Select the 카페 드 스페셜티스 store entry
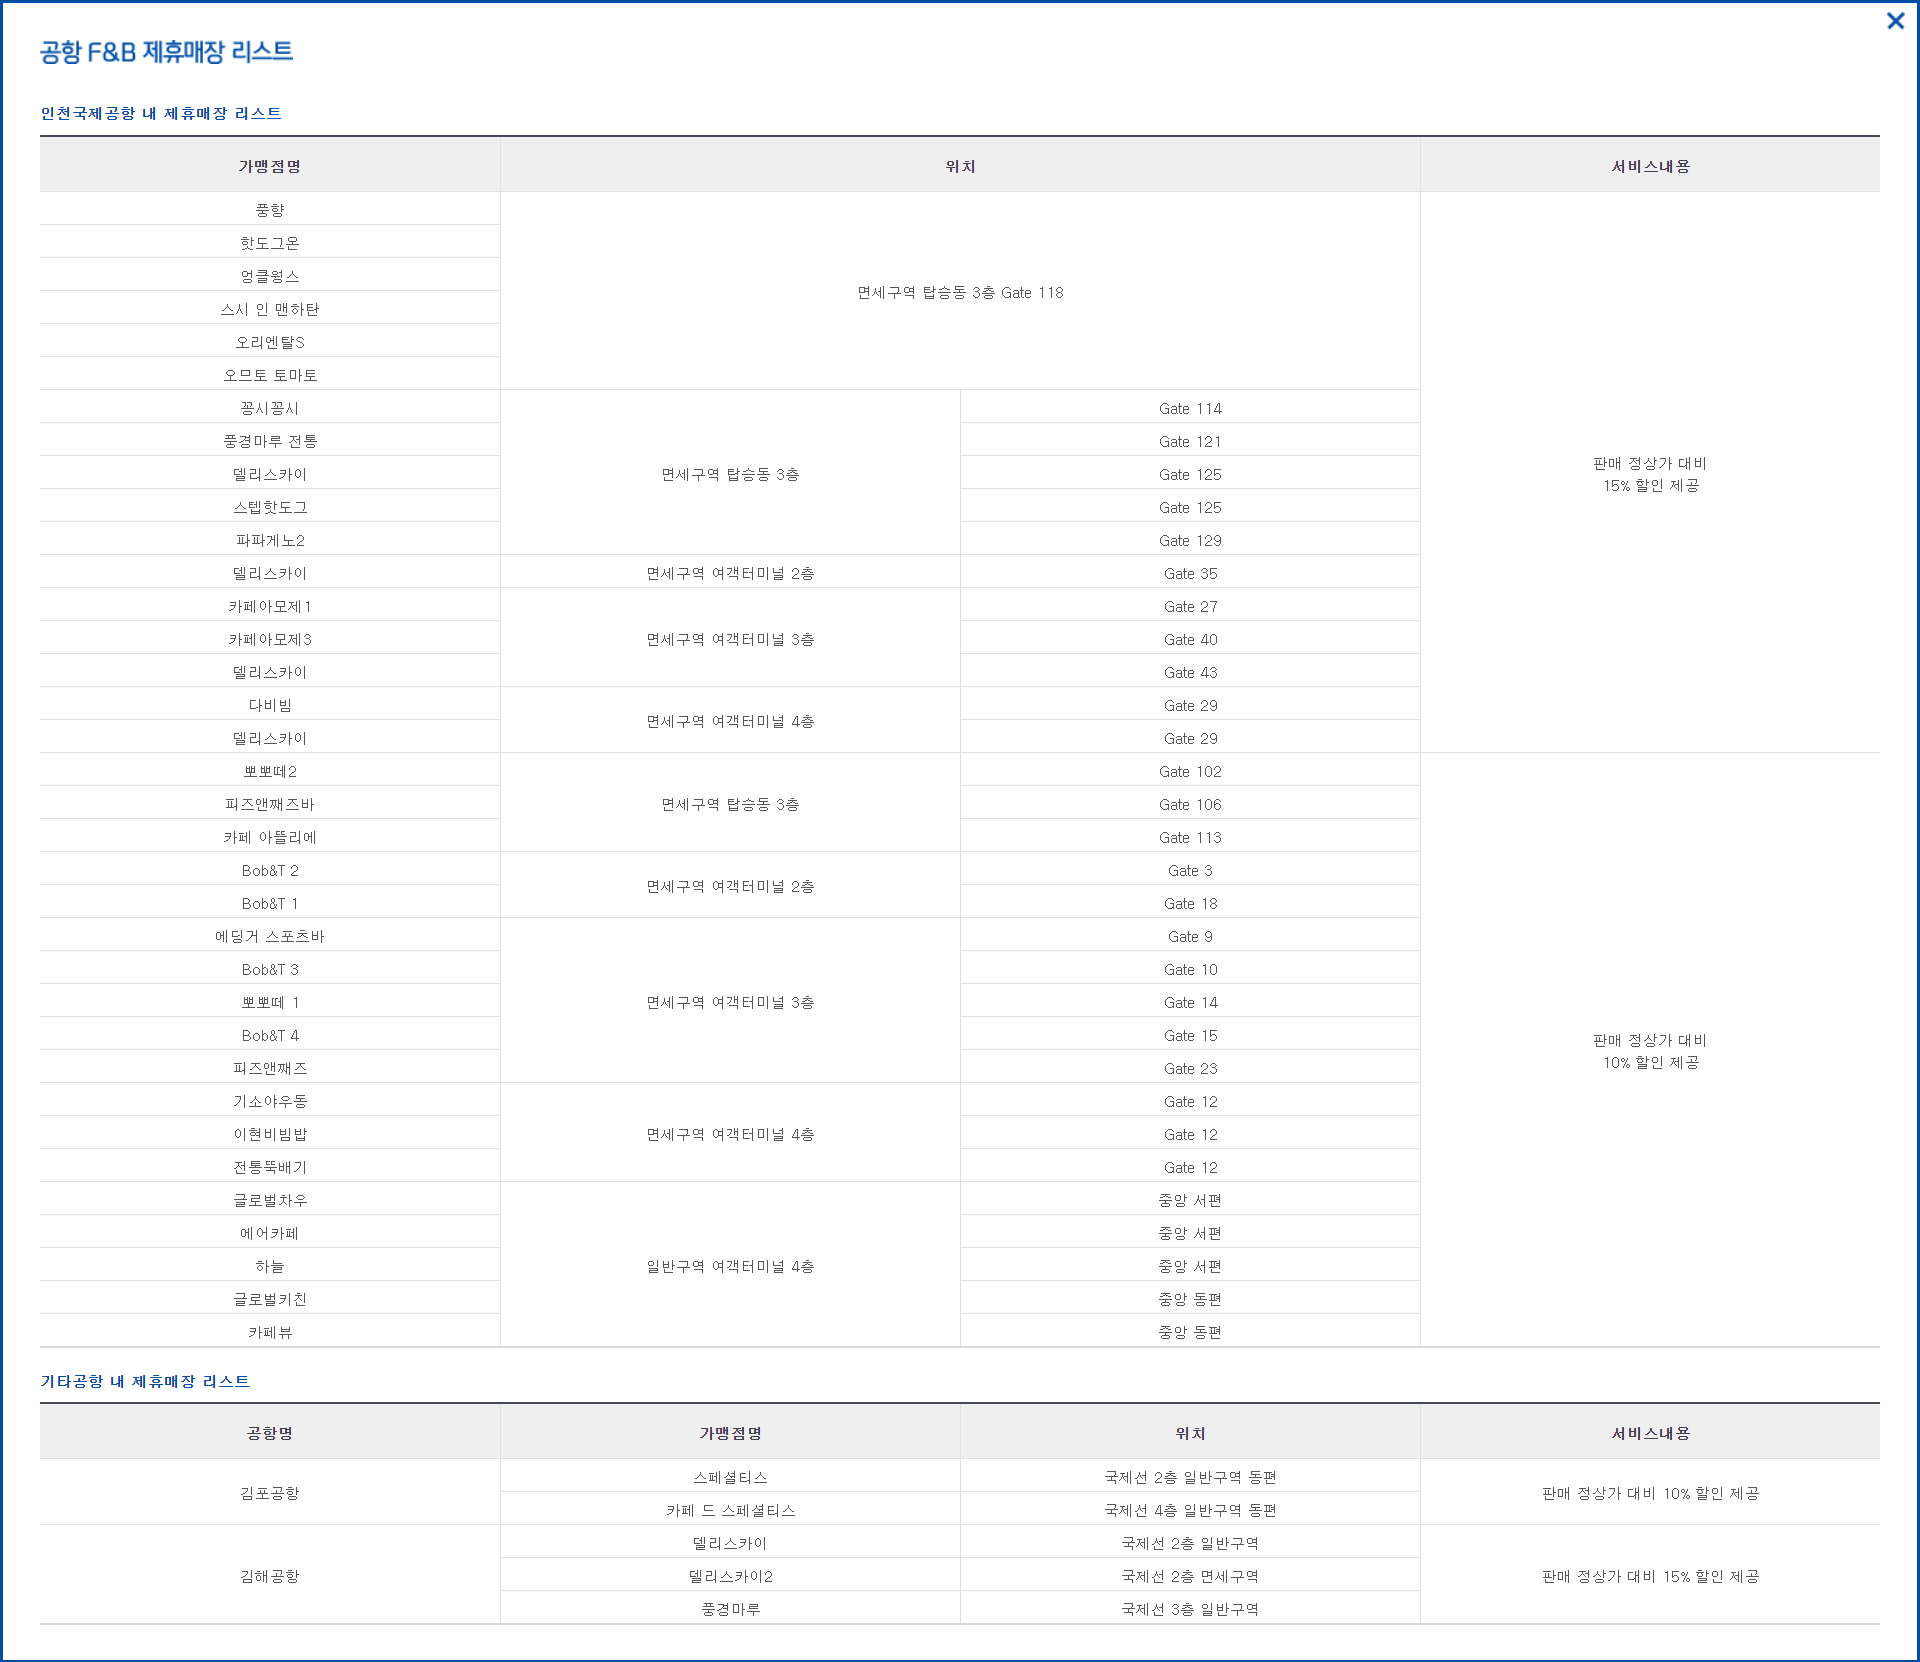This screenshot has width=1920, height=1662. pos(729,1510)
